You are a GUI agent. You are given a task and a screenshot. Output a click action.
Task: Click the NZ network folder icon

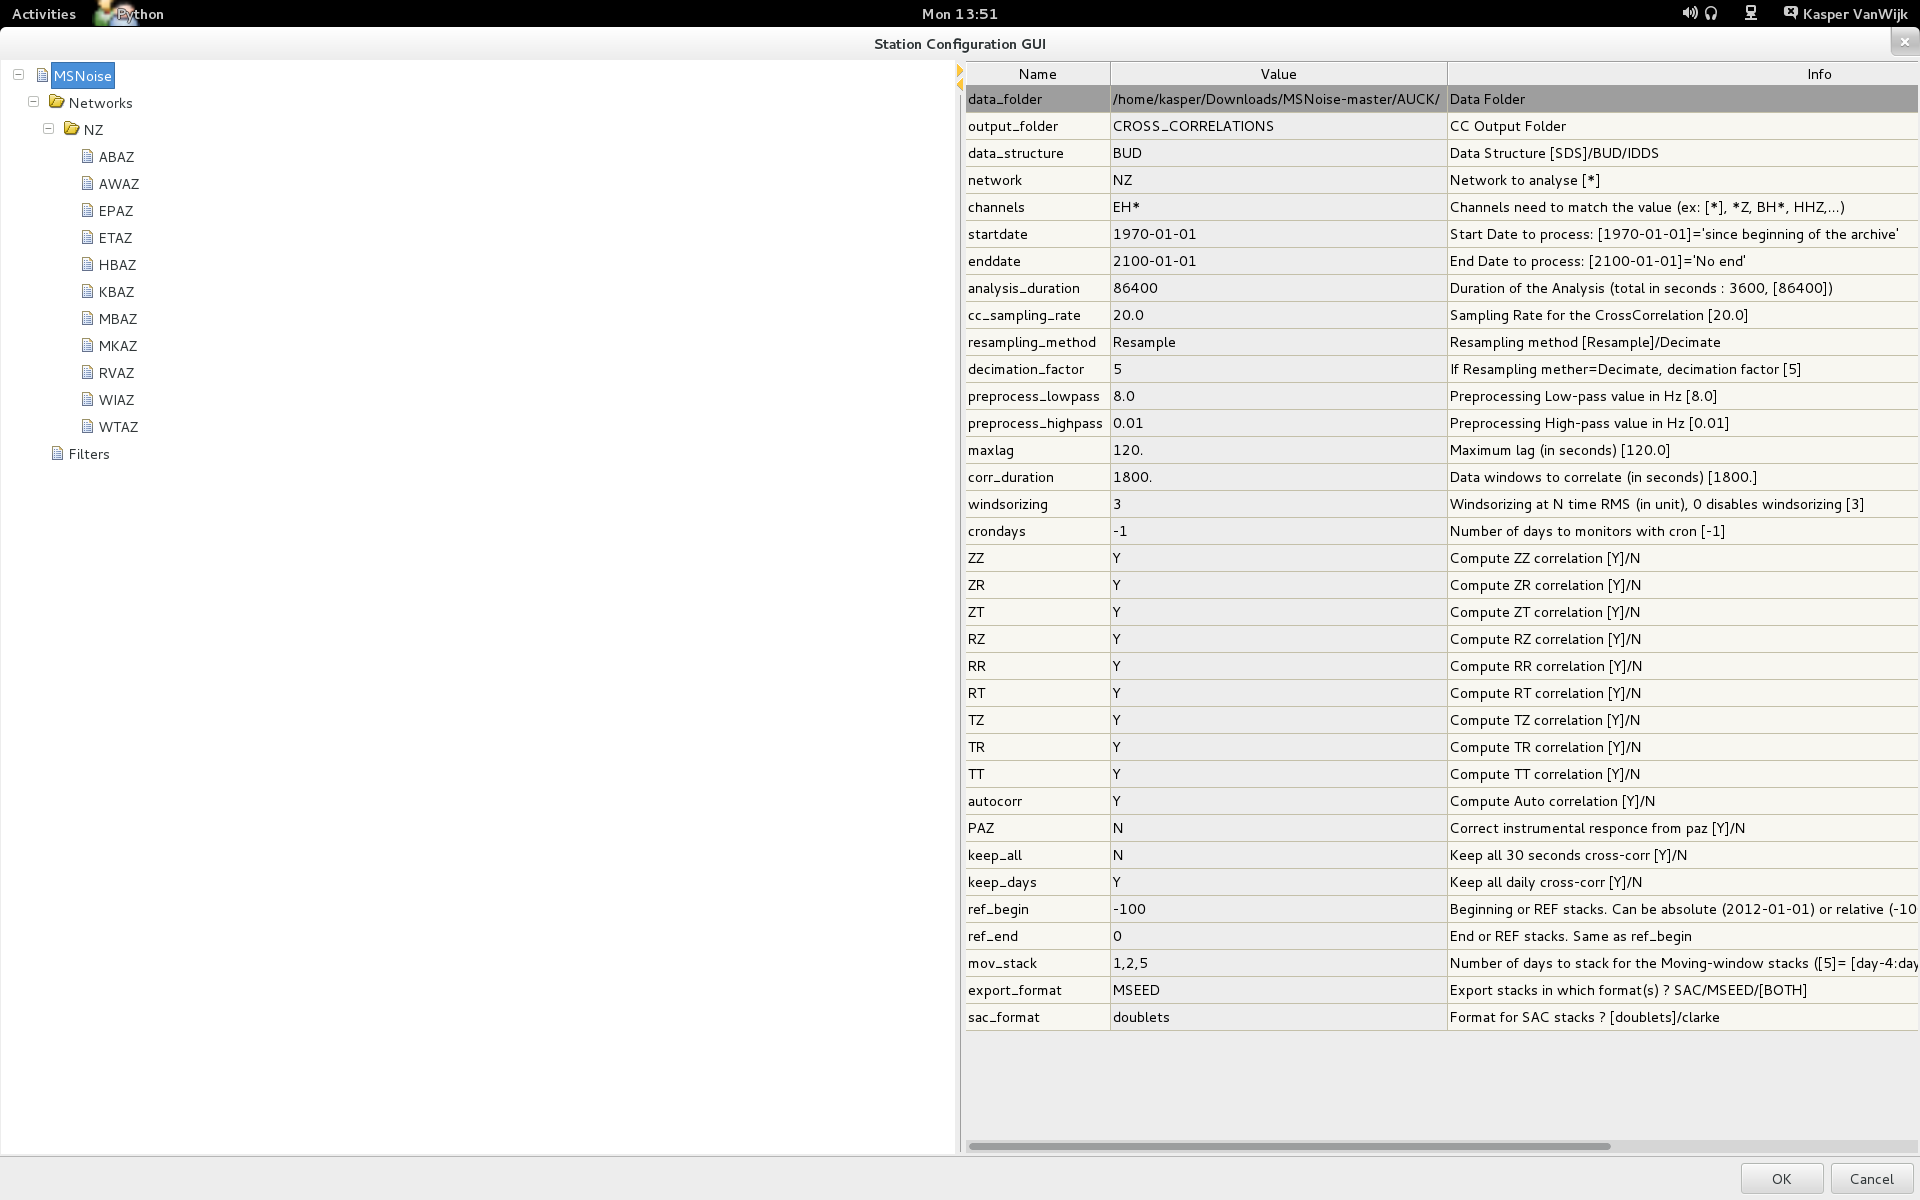pos(72,129)
